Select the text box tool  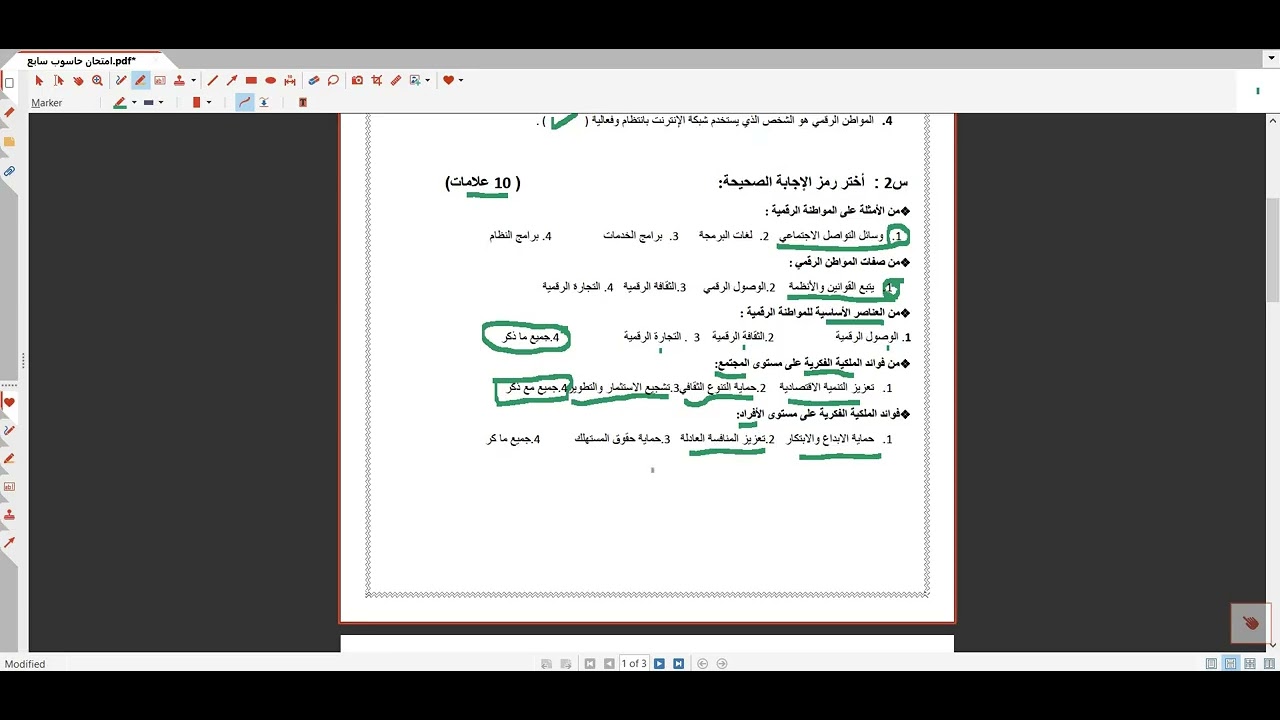(x=159, y=81)
